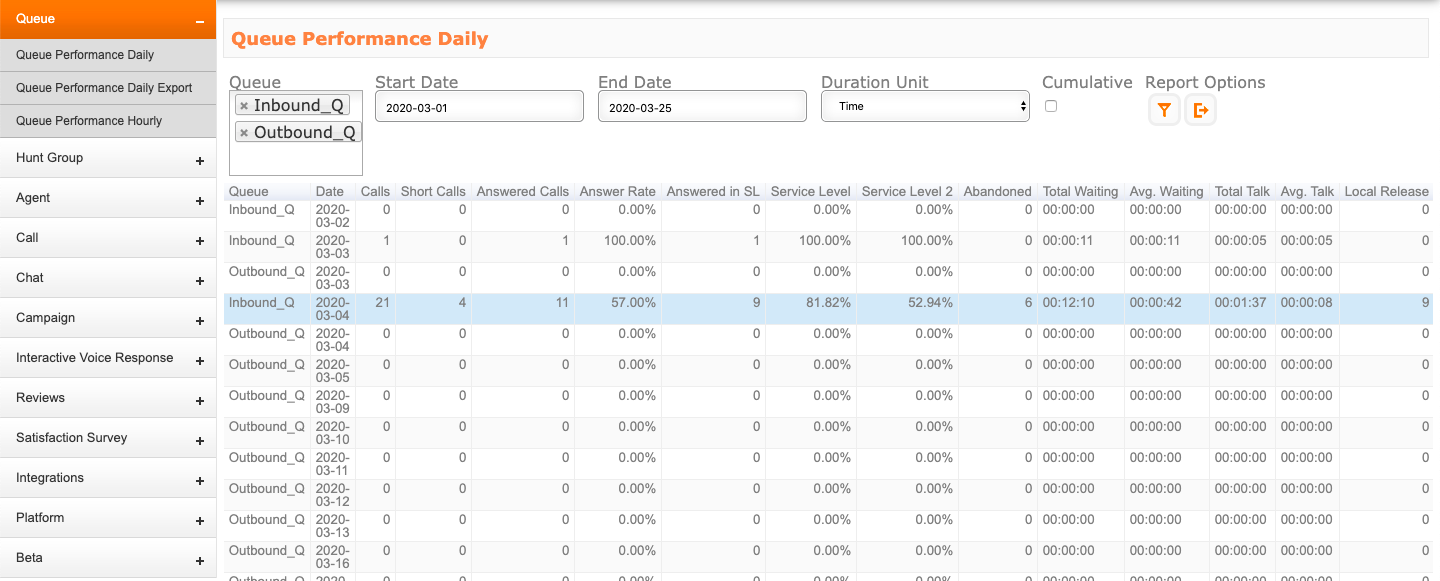Click the 00:00:42 avg waiting value
Viewport: 1440px width, 581px height.
pyautogui.click(x=1155, y=302)
